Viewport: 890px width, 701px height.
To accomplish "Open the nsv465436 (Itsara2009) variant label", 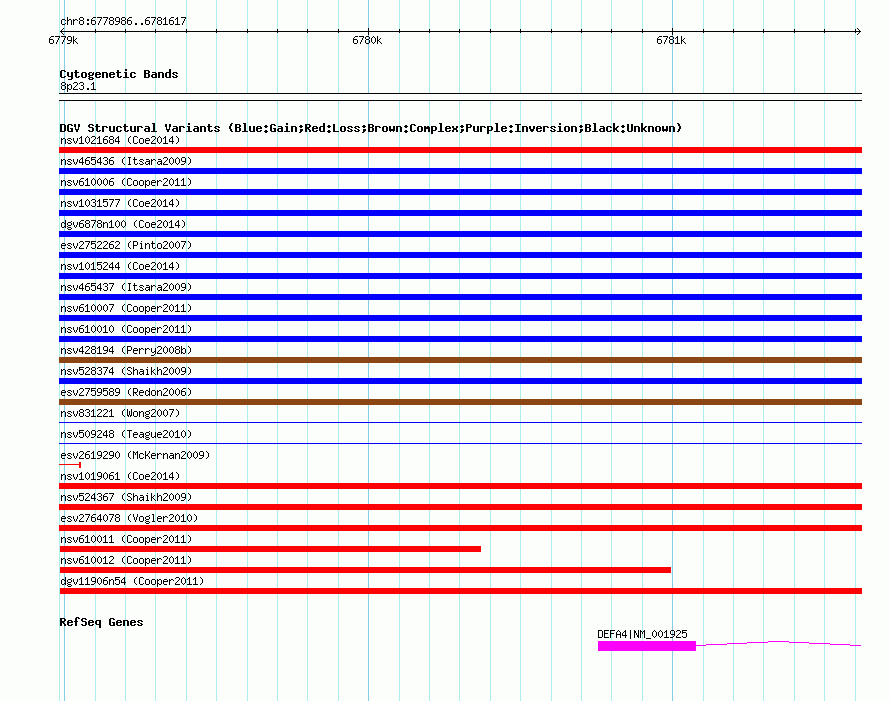I will pyautogui.click(x=126, y=161).
